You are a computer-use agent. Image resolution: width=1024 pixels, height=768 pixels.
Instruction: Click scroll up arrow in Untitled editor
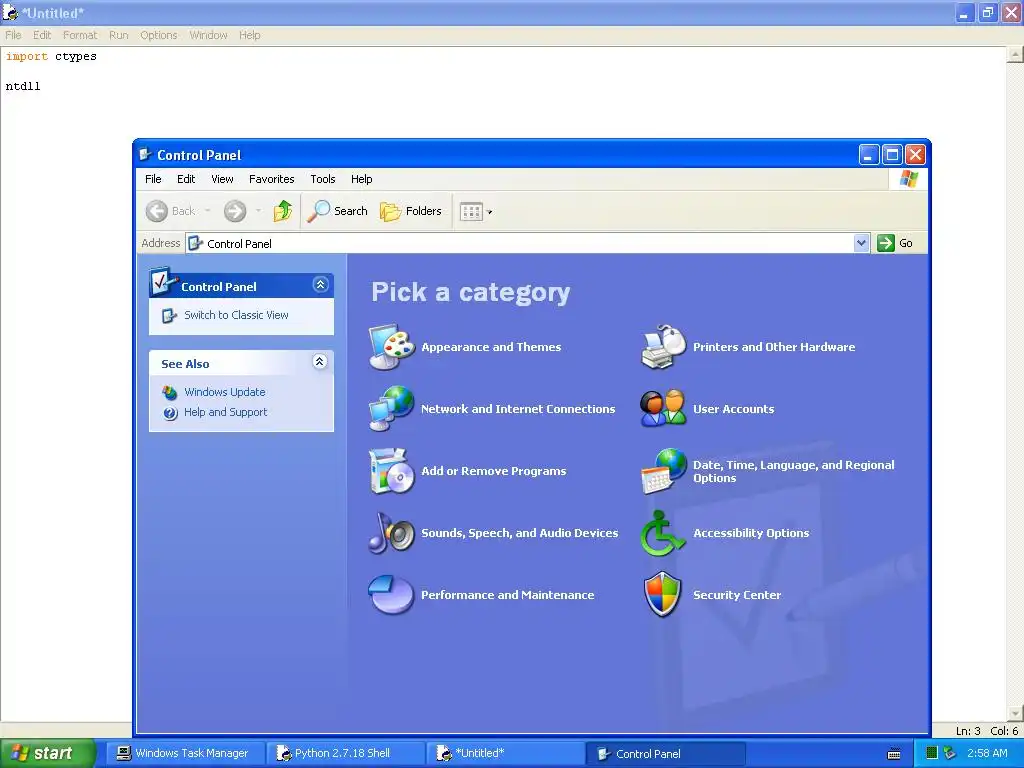1015,55
